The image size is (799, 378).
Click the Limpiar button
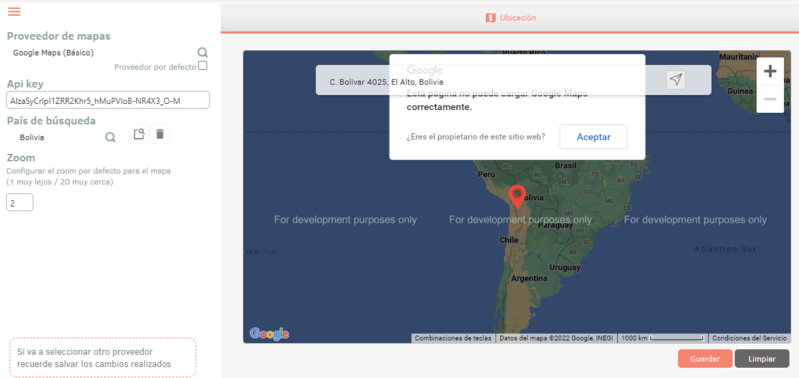pyautogui.click(x=762, y=359)
